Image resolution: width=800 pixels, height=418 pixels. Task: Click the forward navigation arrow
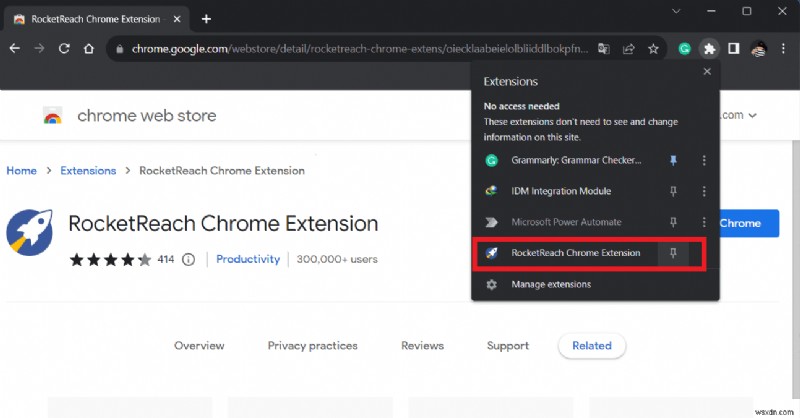pos(39,48)
